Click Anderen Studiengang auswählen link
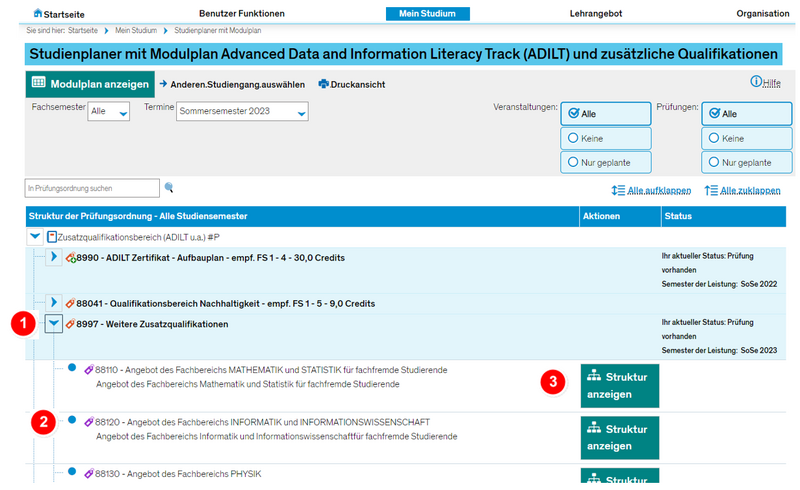 tap(237, 85)
